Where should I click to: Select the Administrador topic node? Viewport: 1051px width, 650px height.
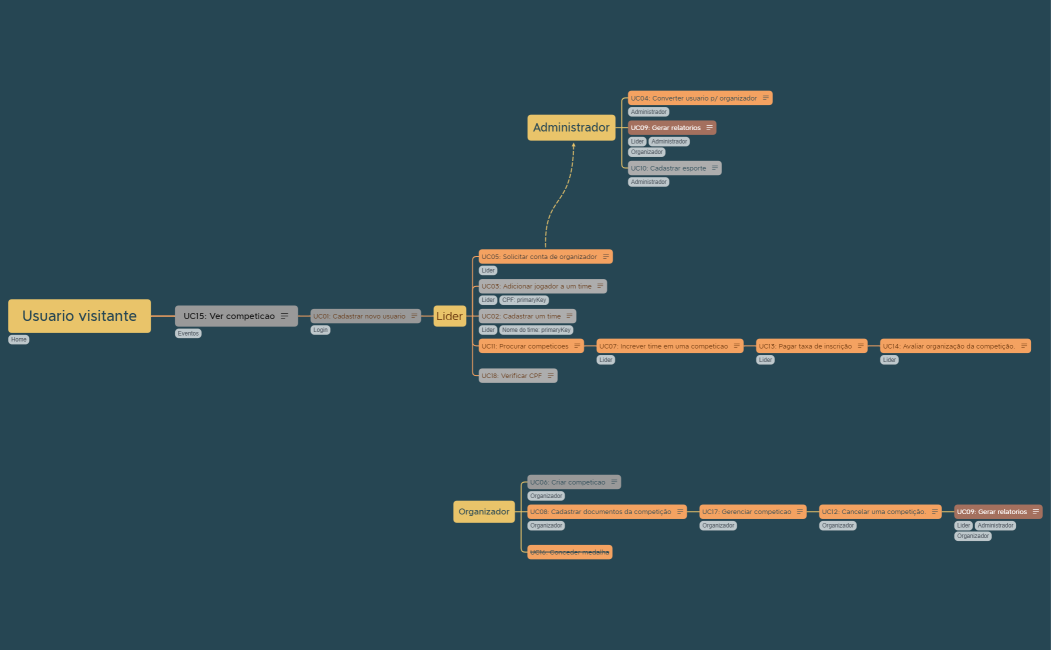point(571,128)
